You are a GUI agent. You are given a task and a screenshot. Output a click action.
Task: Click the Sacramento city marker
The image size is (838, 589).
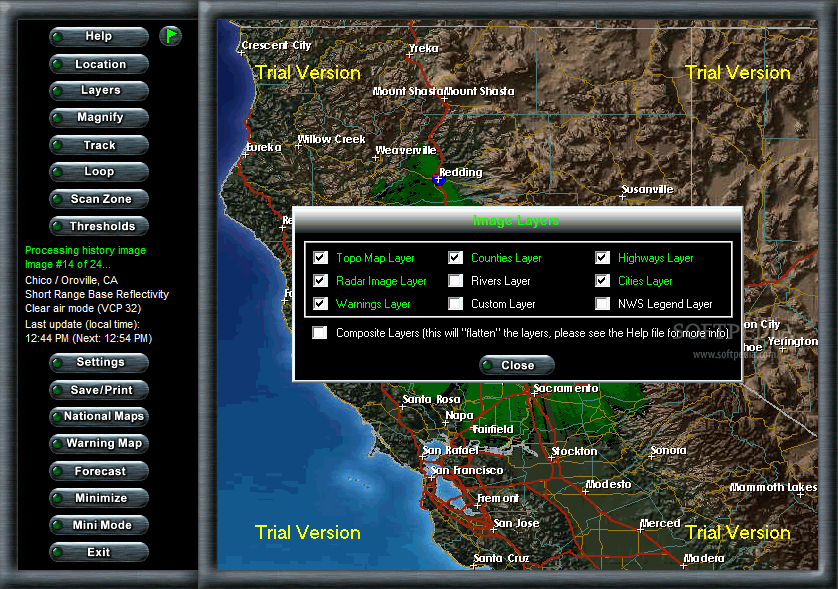(x=534, y=393)
